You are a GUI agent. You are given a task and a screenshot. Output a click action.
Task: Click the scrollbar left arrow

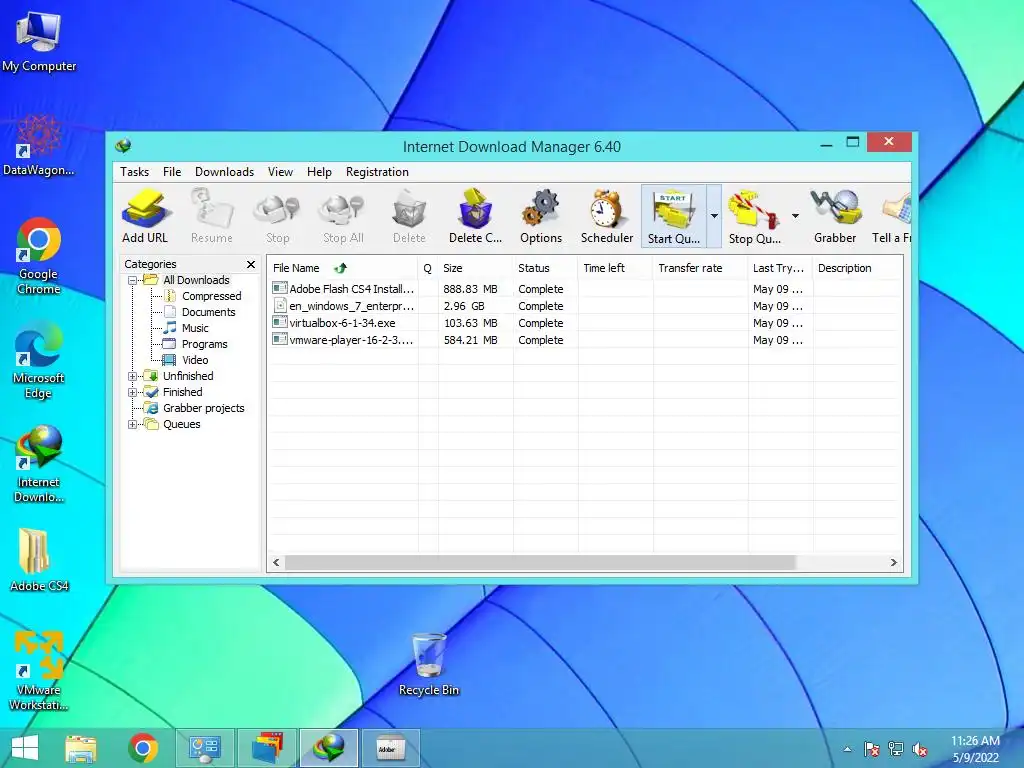tap(276, 562)
